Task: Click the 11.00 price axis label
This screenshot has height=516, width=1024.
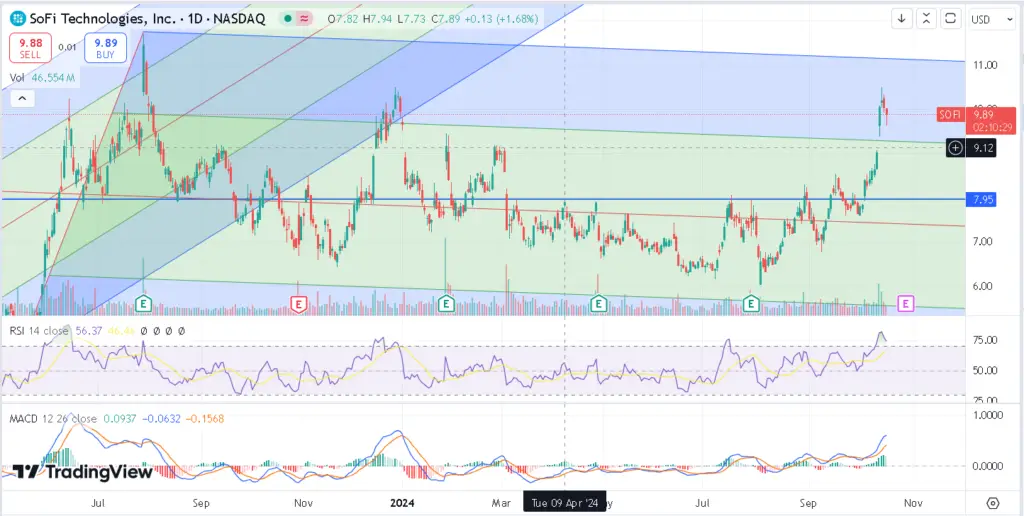Action: (984, 65)
